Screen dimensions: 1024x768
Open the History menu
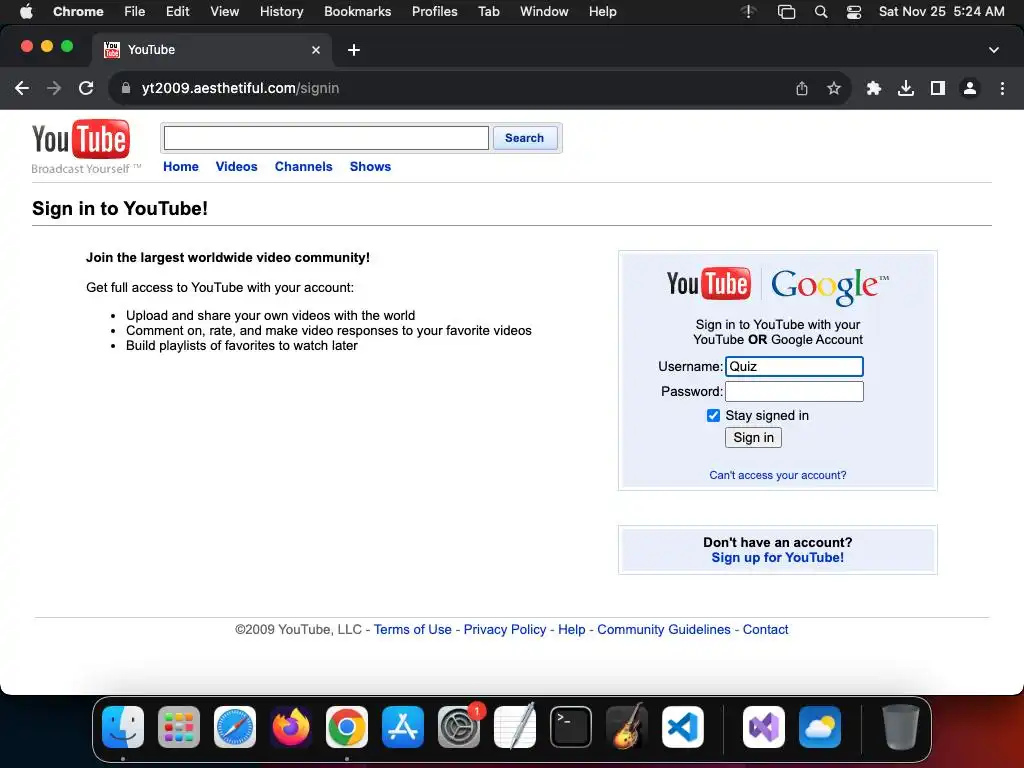281,12
